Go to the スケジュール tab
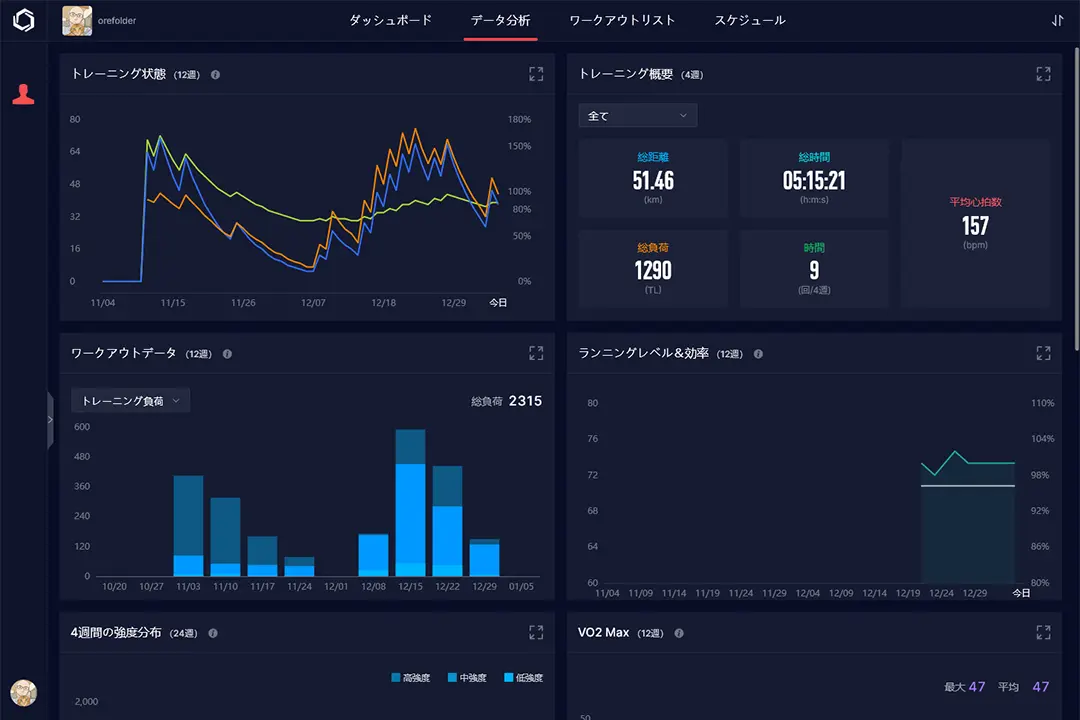The height and width of the screenshot is (720, 1080). pos(749,20)
